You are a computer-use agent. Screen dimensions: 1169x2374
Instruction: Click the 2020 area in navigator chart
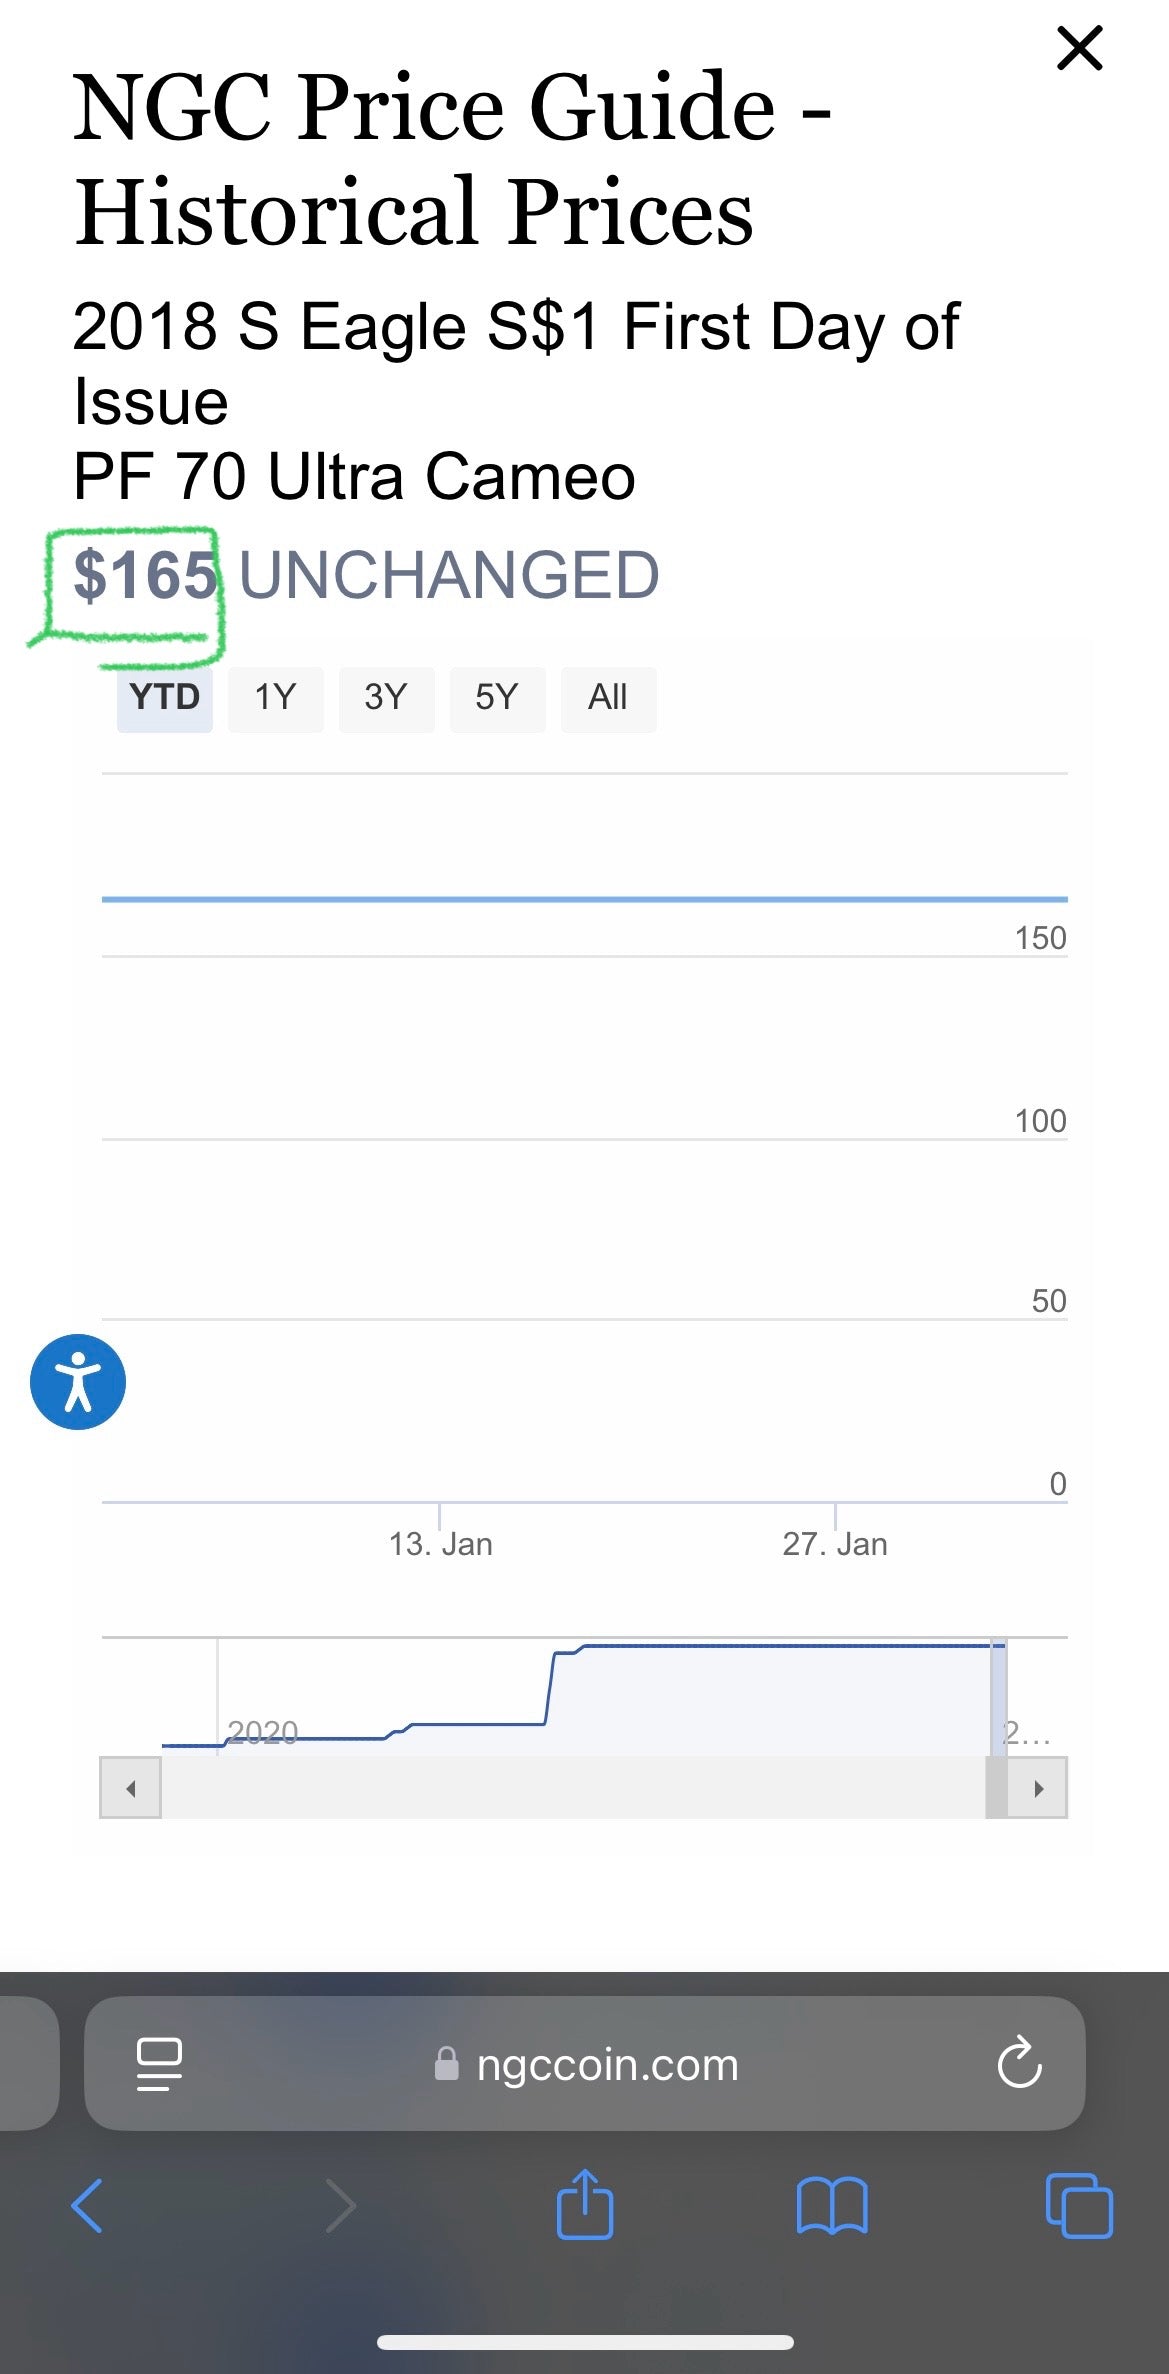(263, 1732)
